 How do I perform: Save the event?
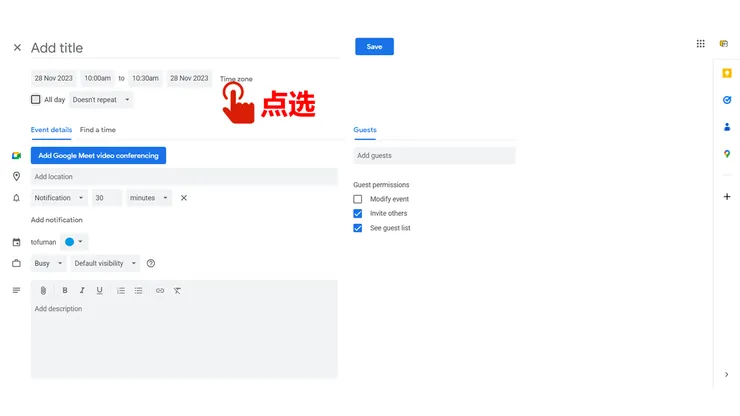point(374,47)
